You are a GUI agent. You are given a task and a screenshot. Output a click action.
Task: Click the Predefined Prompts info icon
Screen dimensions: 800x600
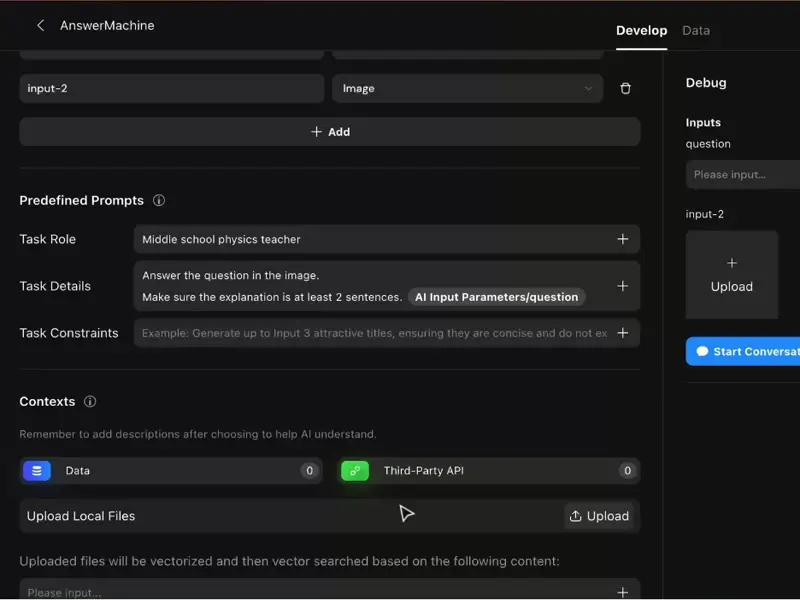tap(159, 200)
